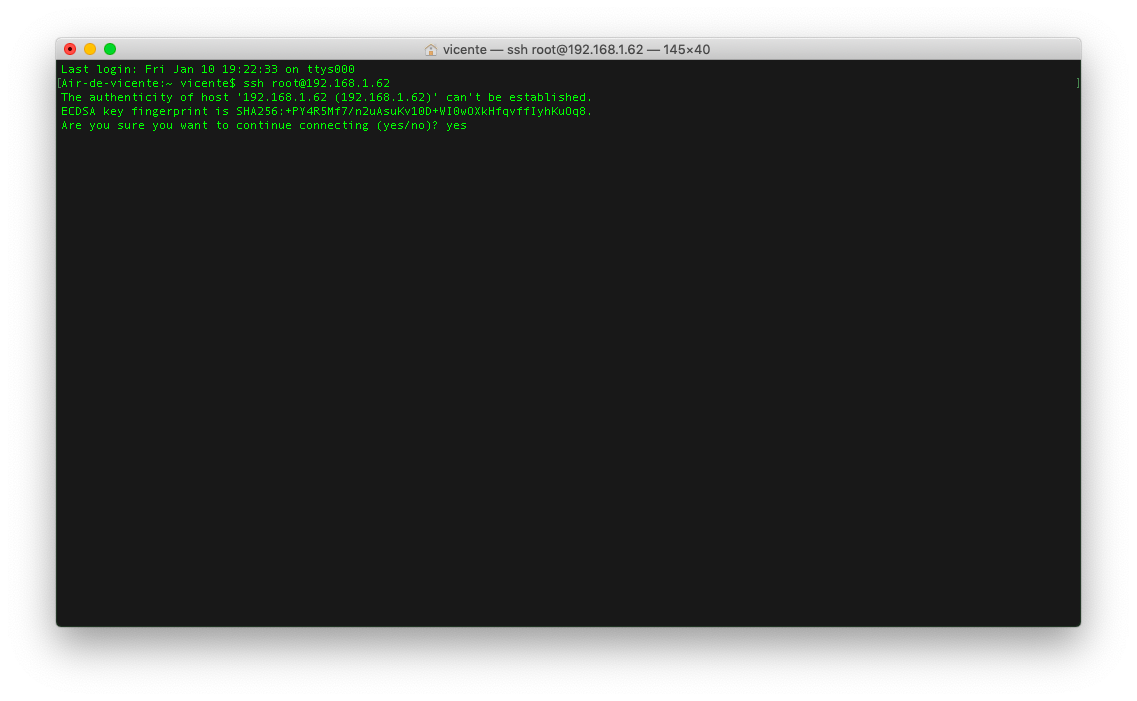The image size is (1137, 701).
Task: Close the Terminal window with red button
Action: pos(70,49)
